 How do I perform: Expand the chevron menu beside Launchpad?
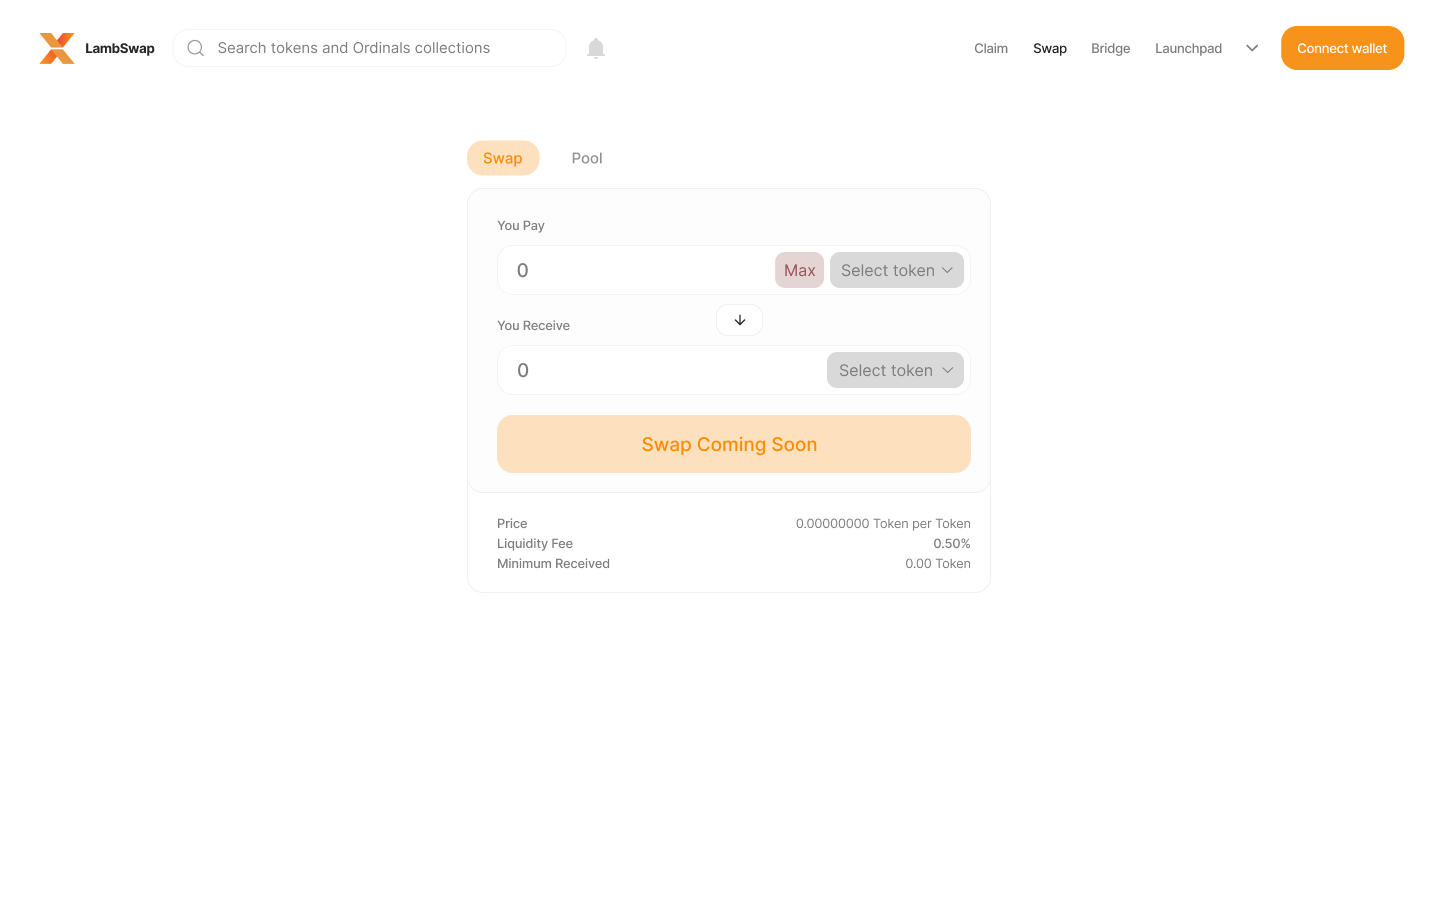click(1252, 48)
